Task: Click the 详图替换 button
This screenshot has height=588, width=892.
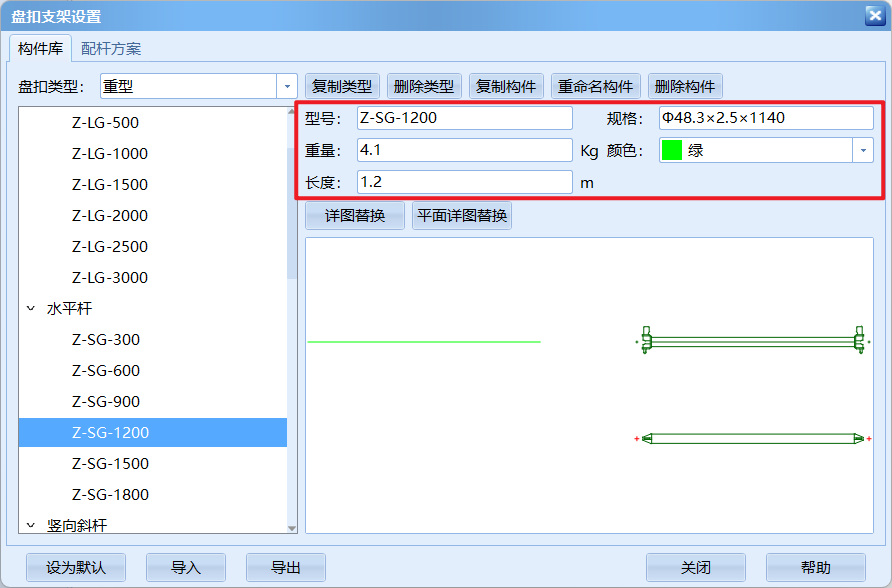Action: click(x=355, y=216)
